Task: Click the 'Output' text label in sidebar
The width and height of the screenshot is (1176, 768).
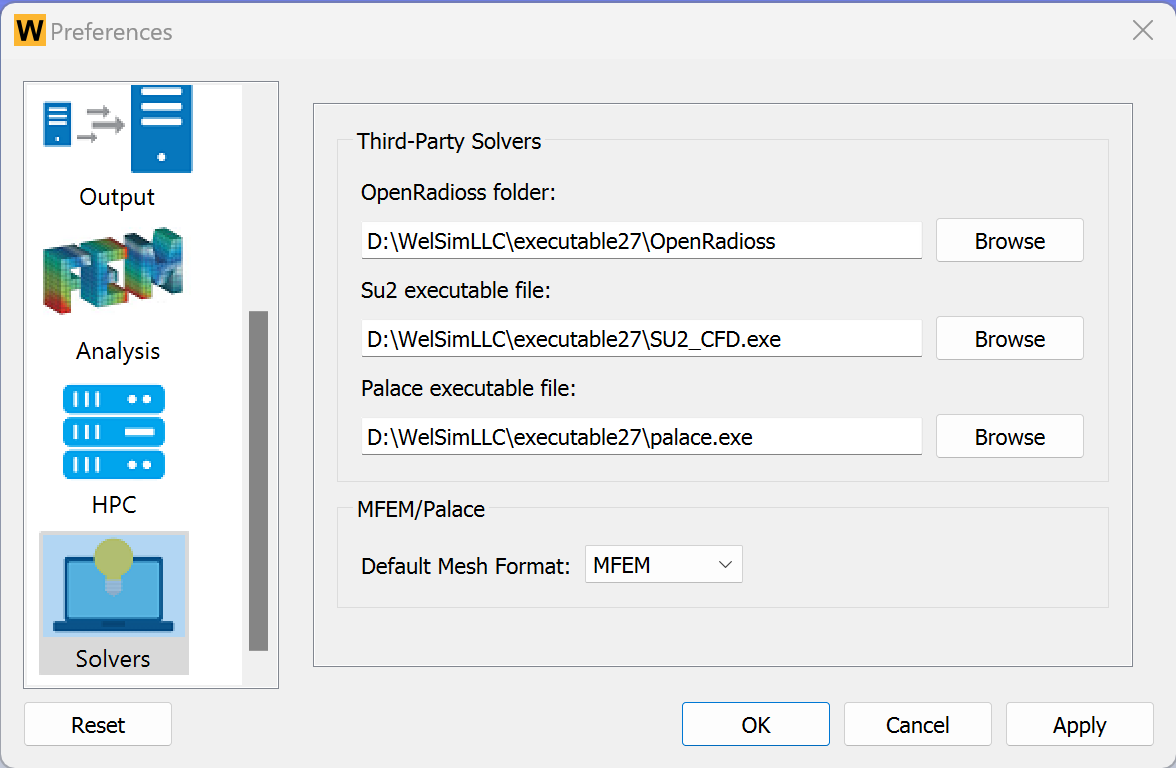Action: point(117,197)
